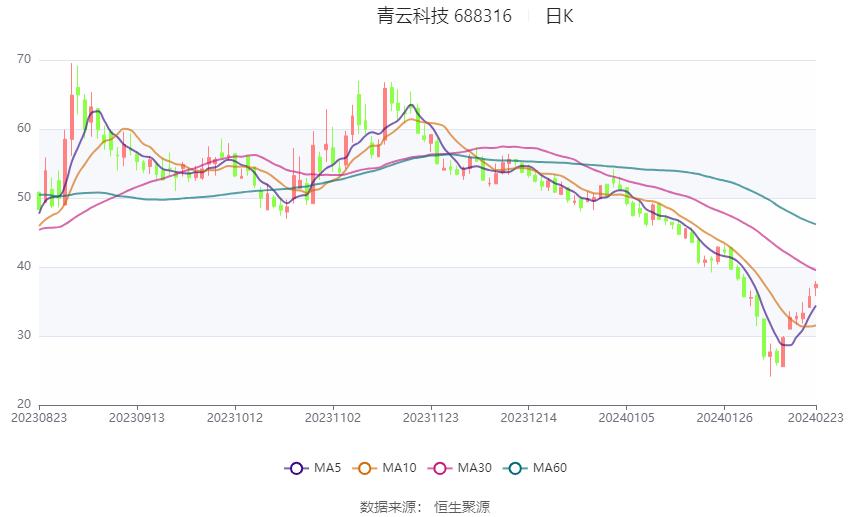Click y-axis value 60
The width and height of the screenshot is (850, 517).
[x=24, y=128]
